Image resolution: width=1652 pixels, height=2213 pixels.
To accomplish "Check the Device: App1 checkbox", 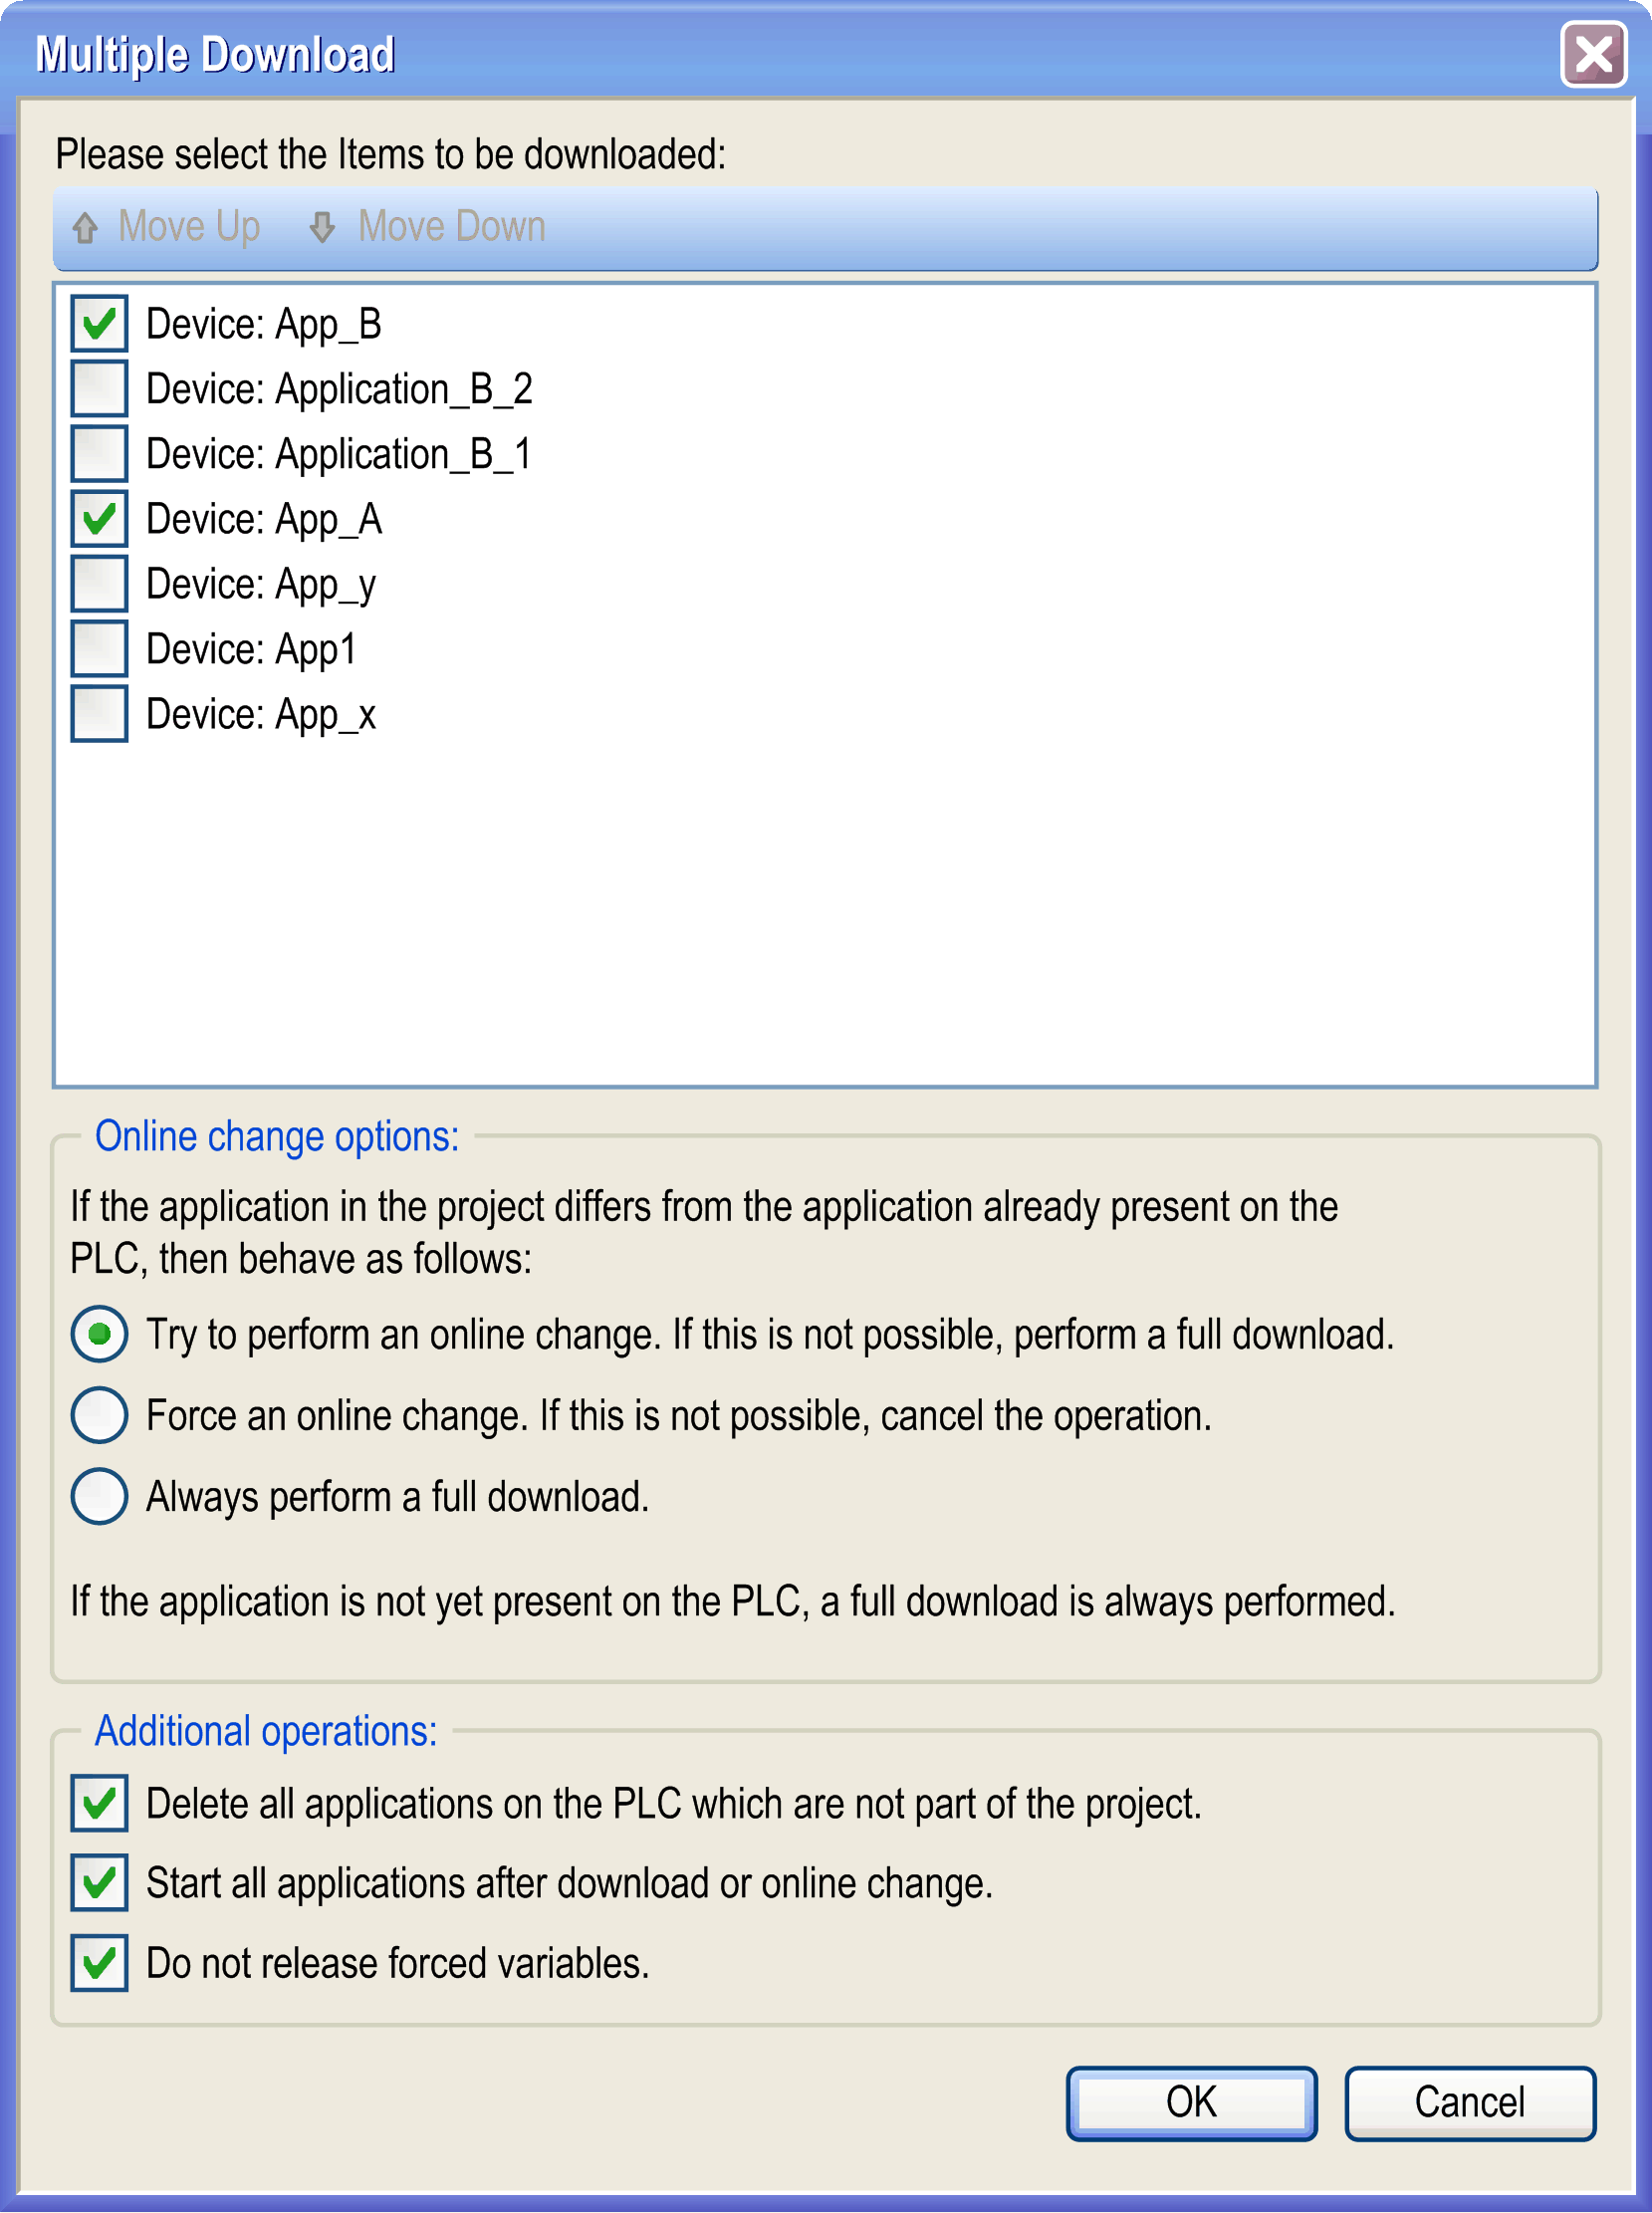I will click(x=99, y=649).
